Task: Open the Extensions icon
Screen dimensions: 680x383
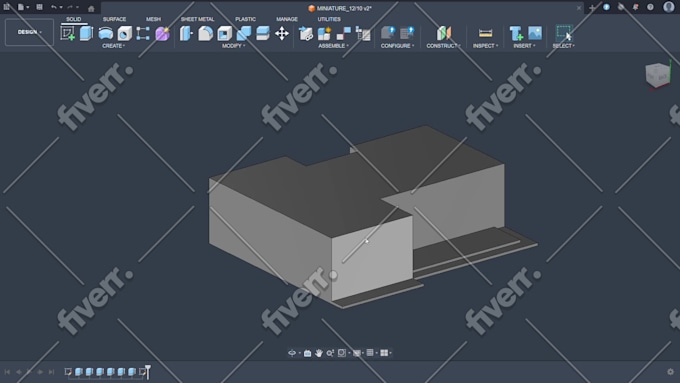Action: [606, 7]
